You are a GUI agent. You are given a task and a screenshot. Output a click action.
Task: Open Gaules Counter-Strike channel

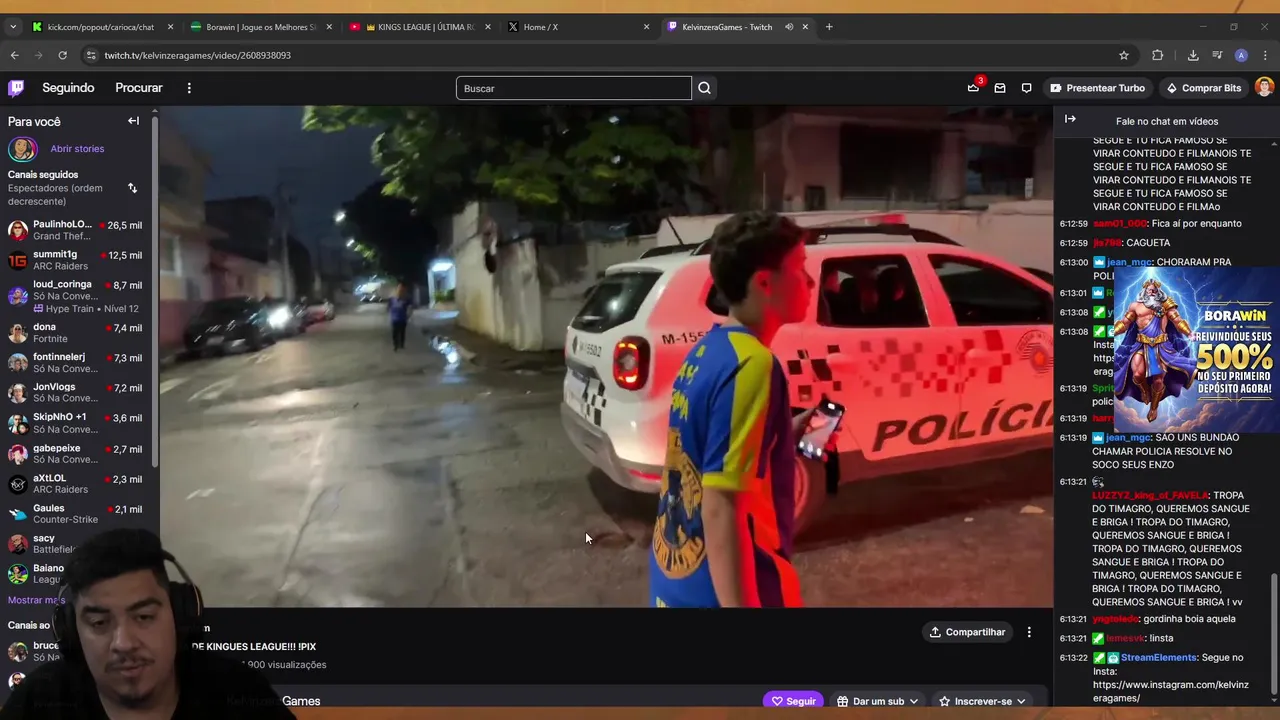point(76,514)
